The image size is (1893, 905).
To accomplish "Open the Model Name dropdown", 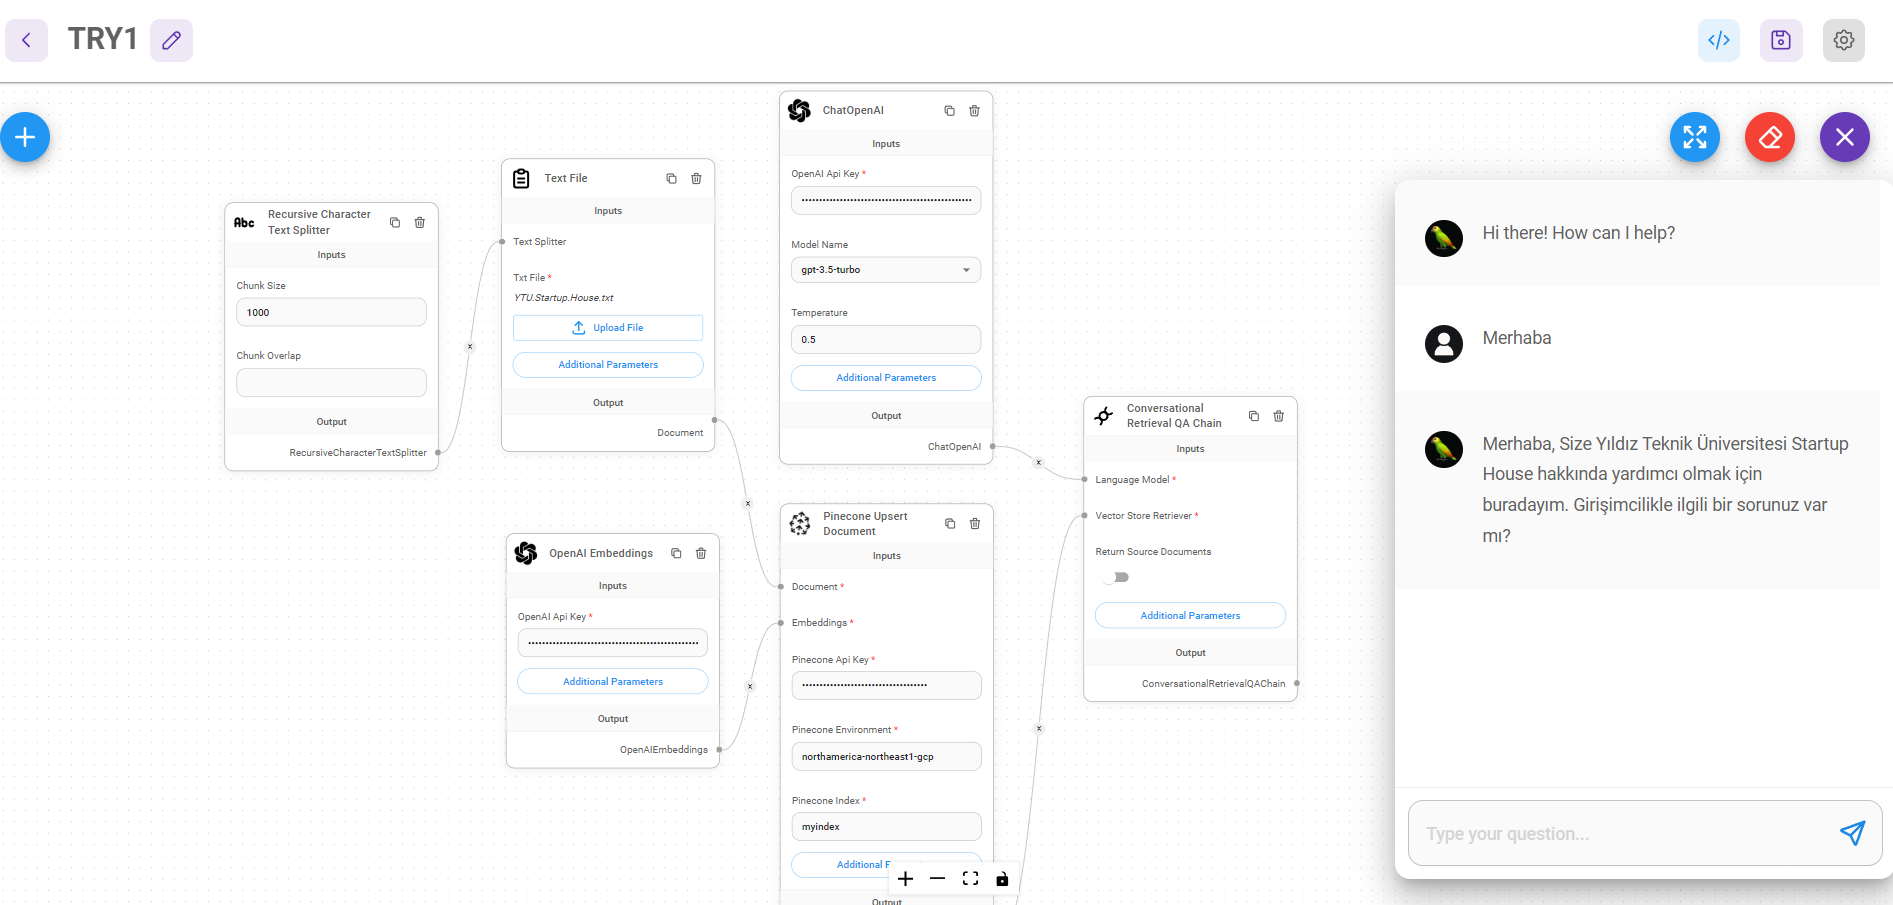I will 884,269.
